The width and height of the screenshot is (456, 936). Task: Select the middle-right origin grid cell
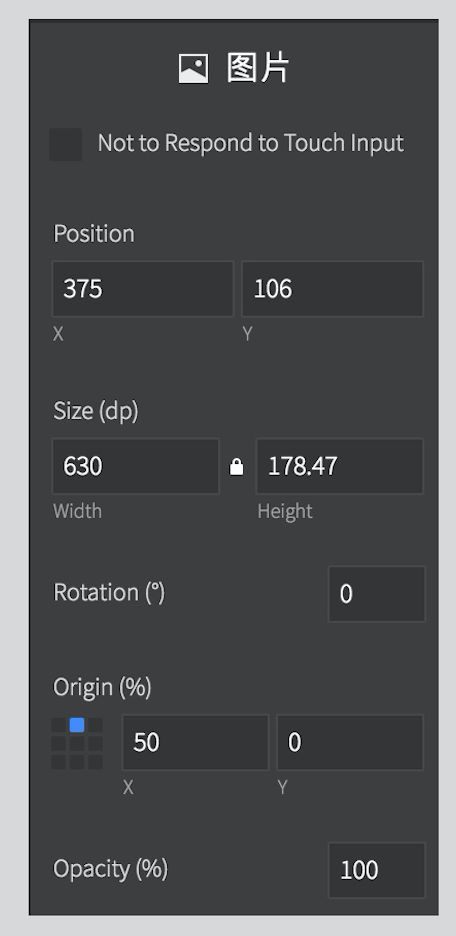95,744
